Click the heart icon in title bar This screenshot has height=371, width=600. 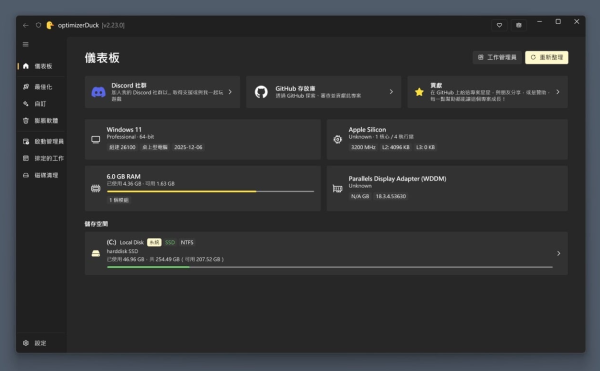tap(499, 25)
